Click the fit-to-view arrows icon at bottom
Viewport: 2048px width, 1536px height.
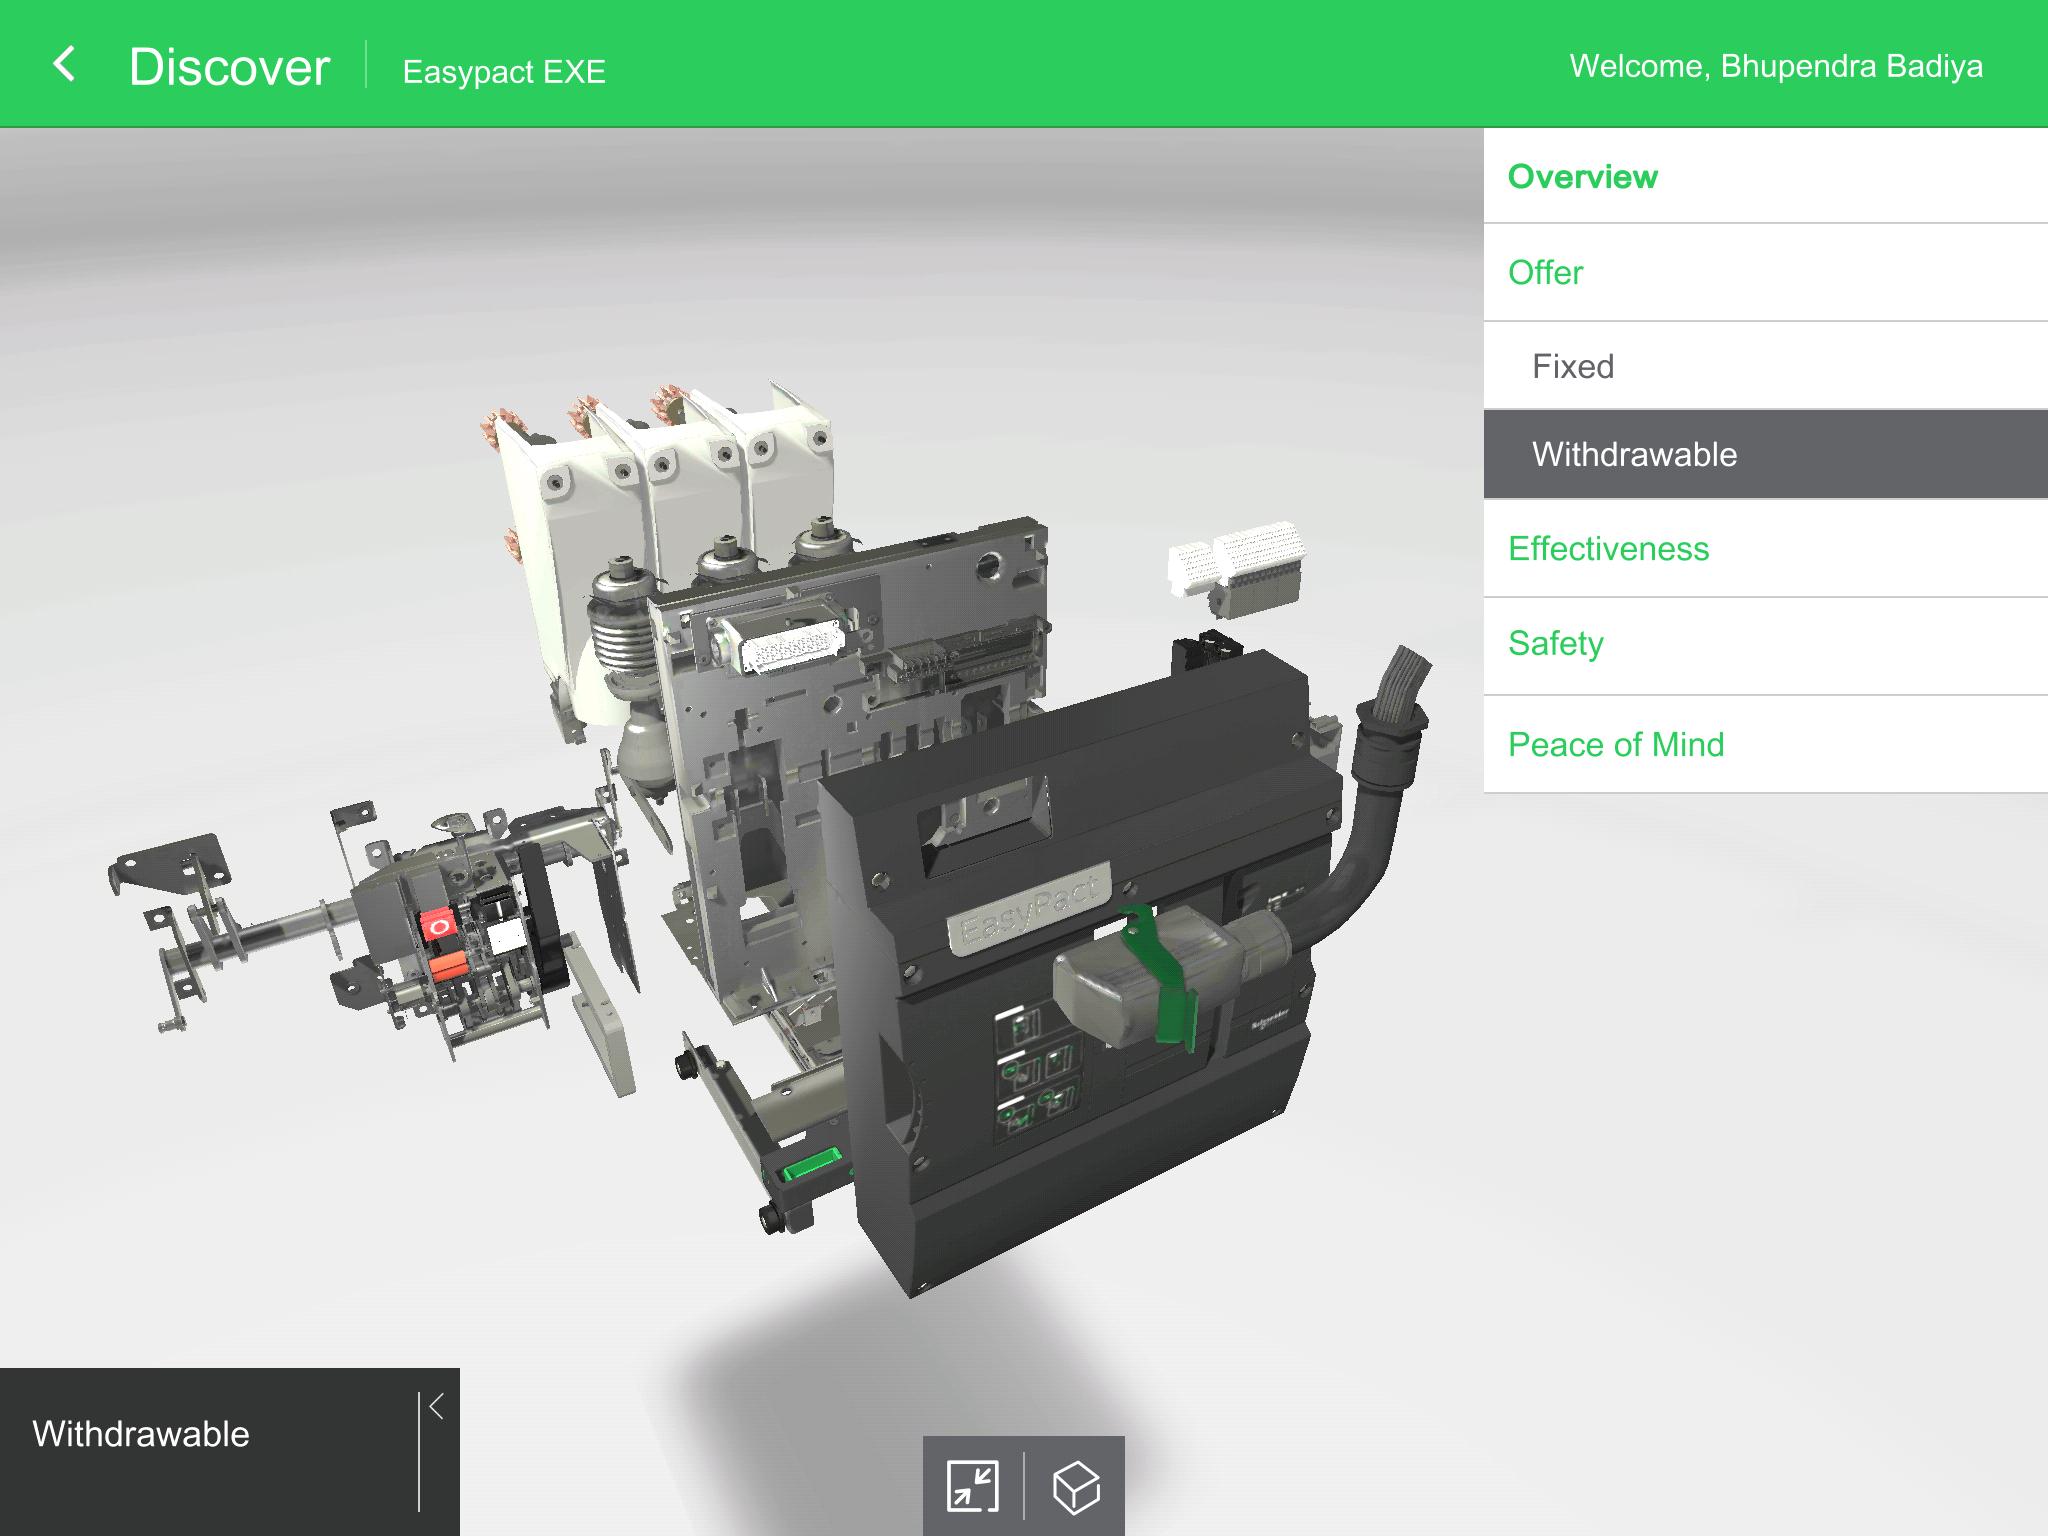point(973,1487)
